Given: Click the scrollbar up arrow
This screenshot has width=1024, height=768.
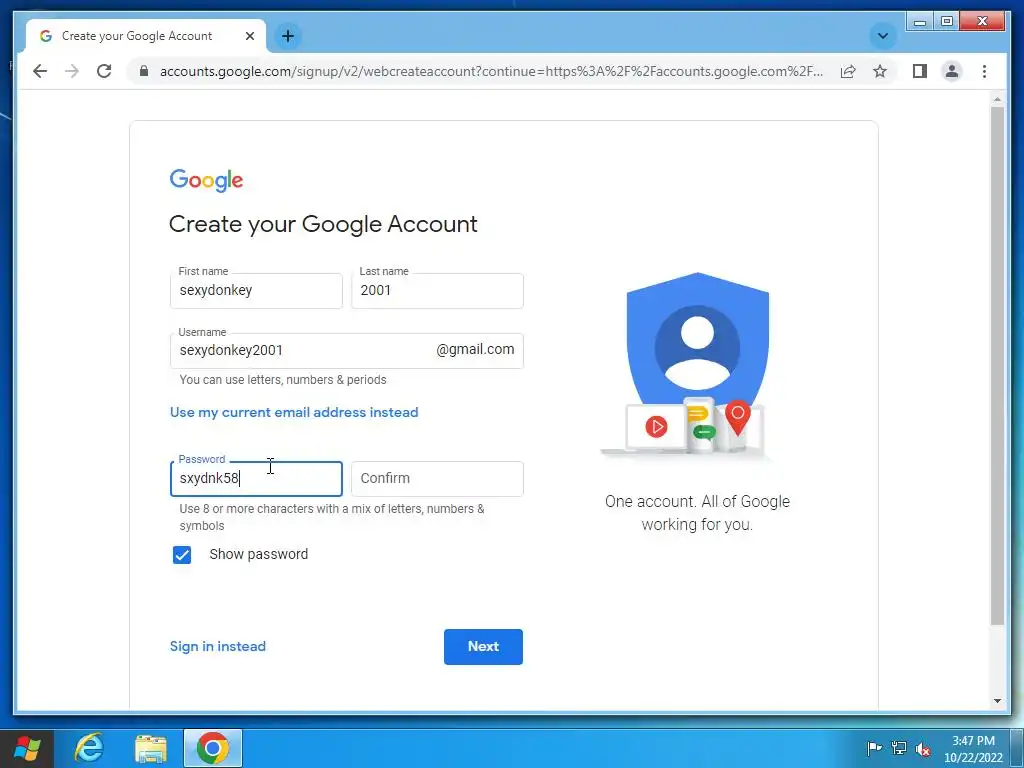Looking at the screenshot, I should (x=997, y=99).
